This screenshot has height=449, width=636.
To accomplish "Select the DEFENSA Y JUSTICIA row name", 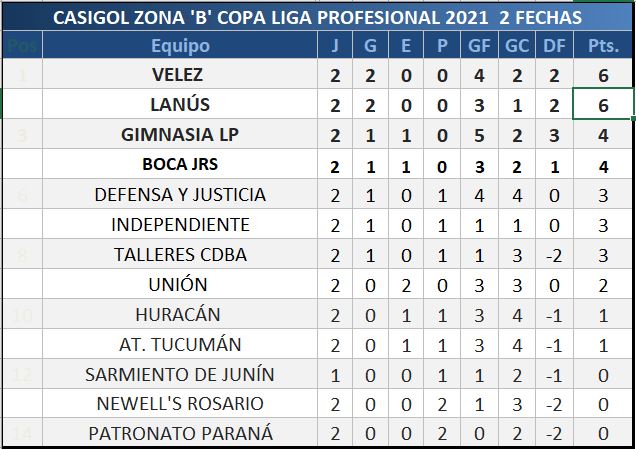I will (x=180, y=194).
